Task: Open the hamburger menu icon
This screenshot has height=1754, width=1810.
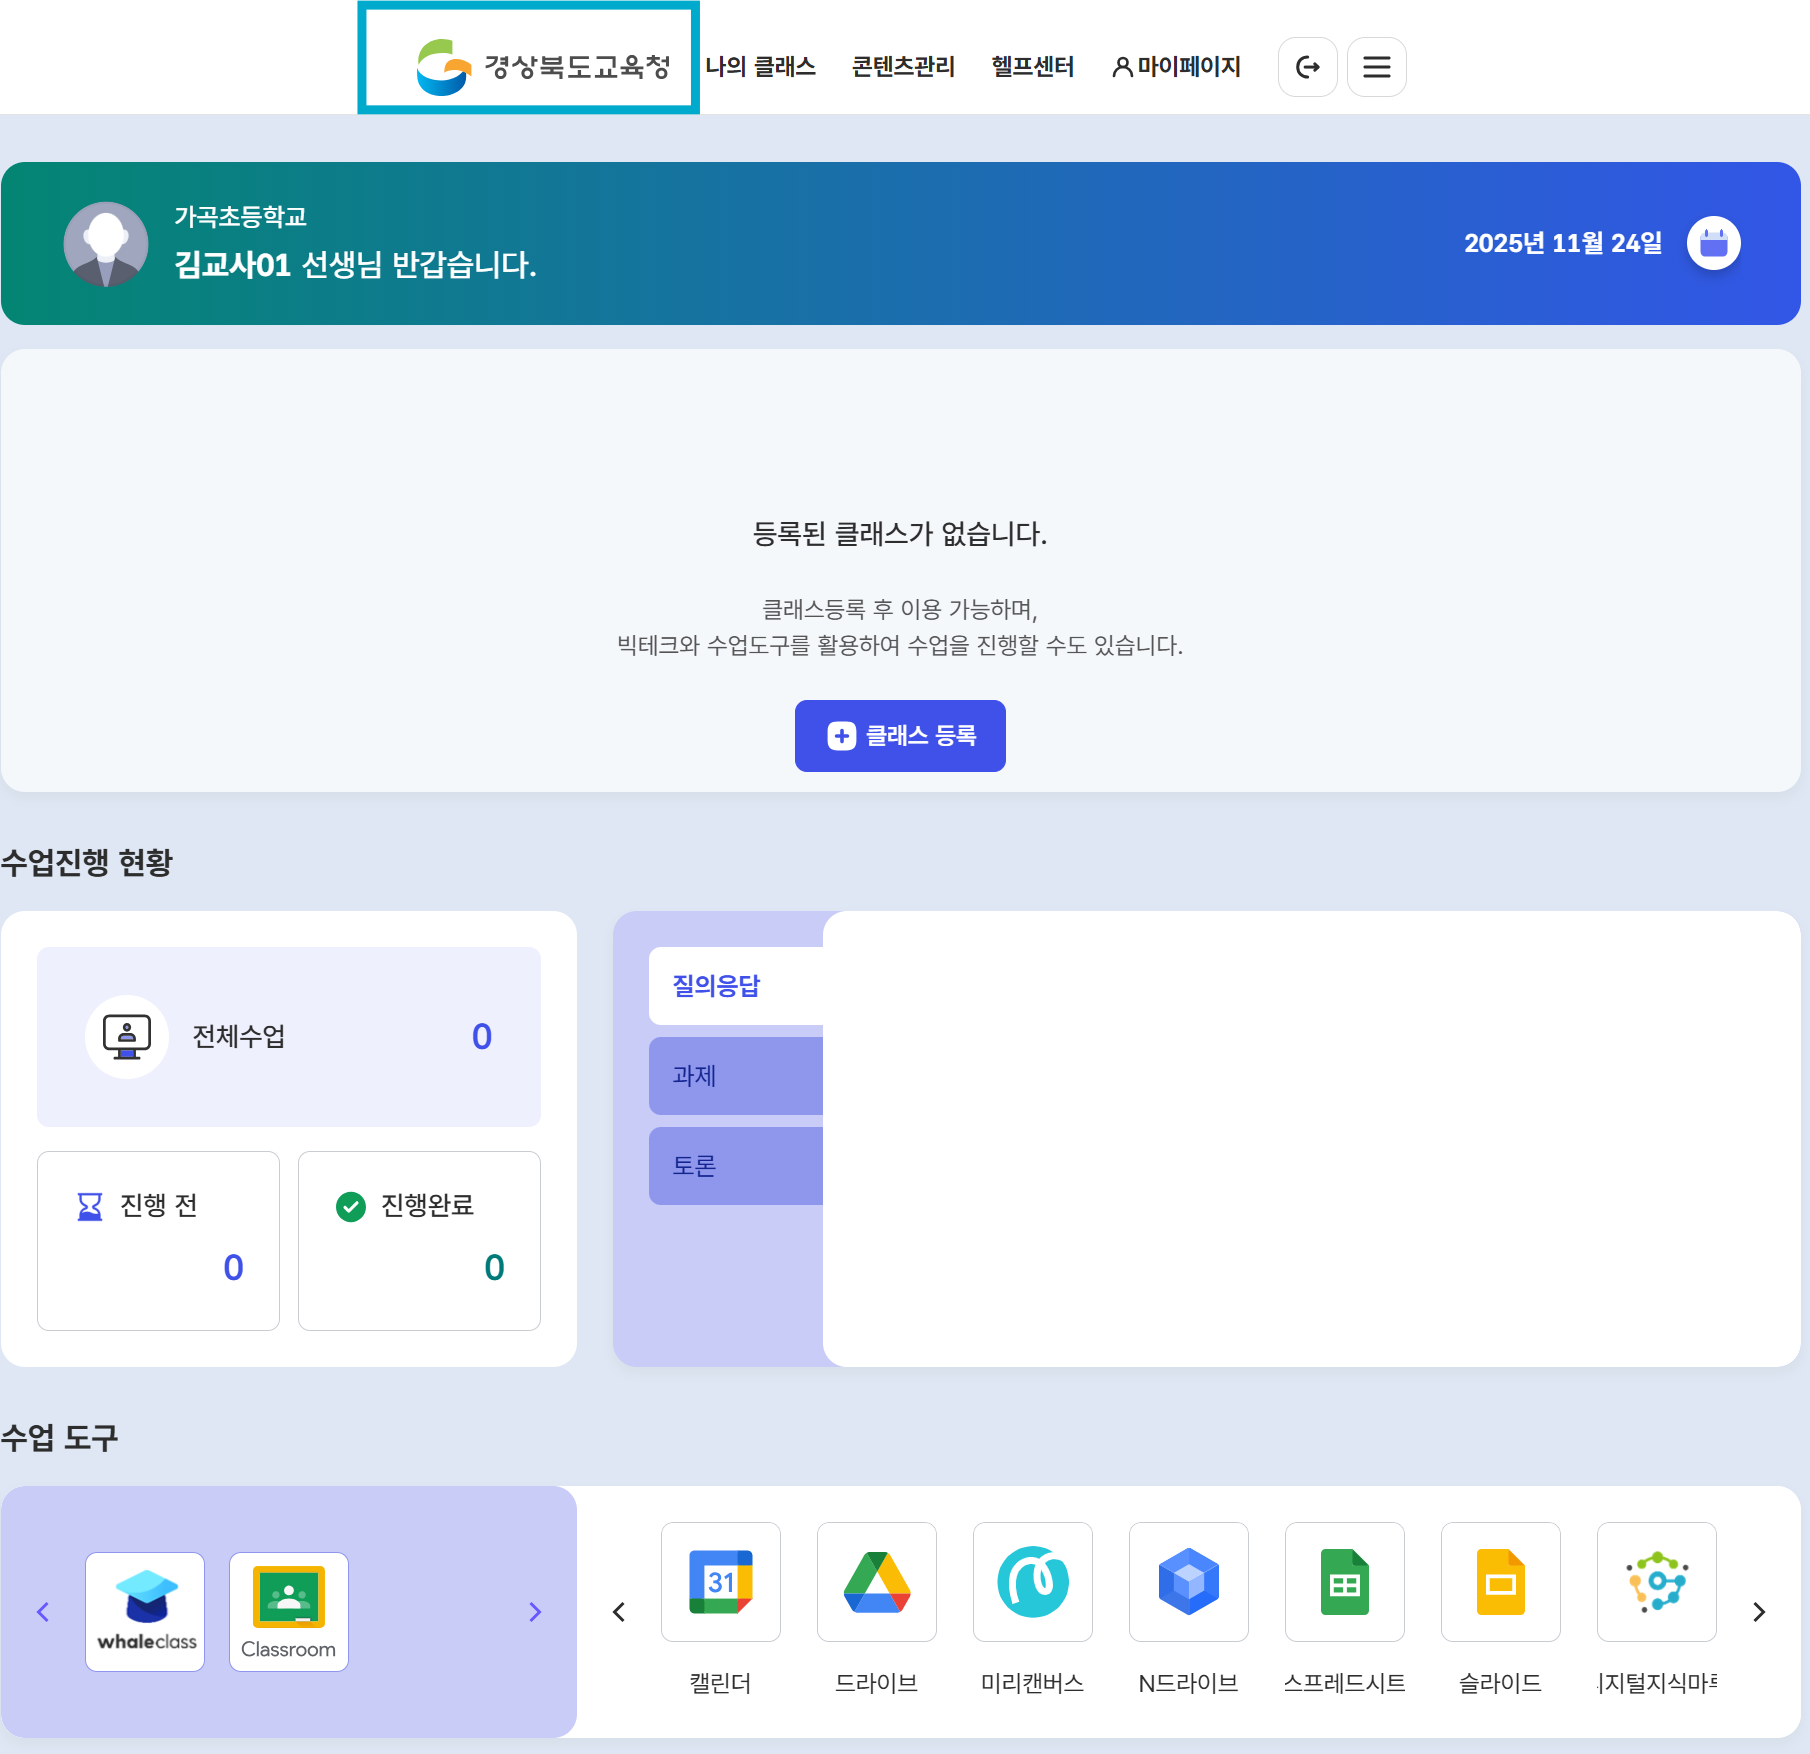Action: click(x=1376, y=67)
